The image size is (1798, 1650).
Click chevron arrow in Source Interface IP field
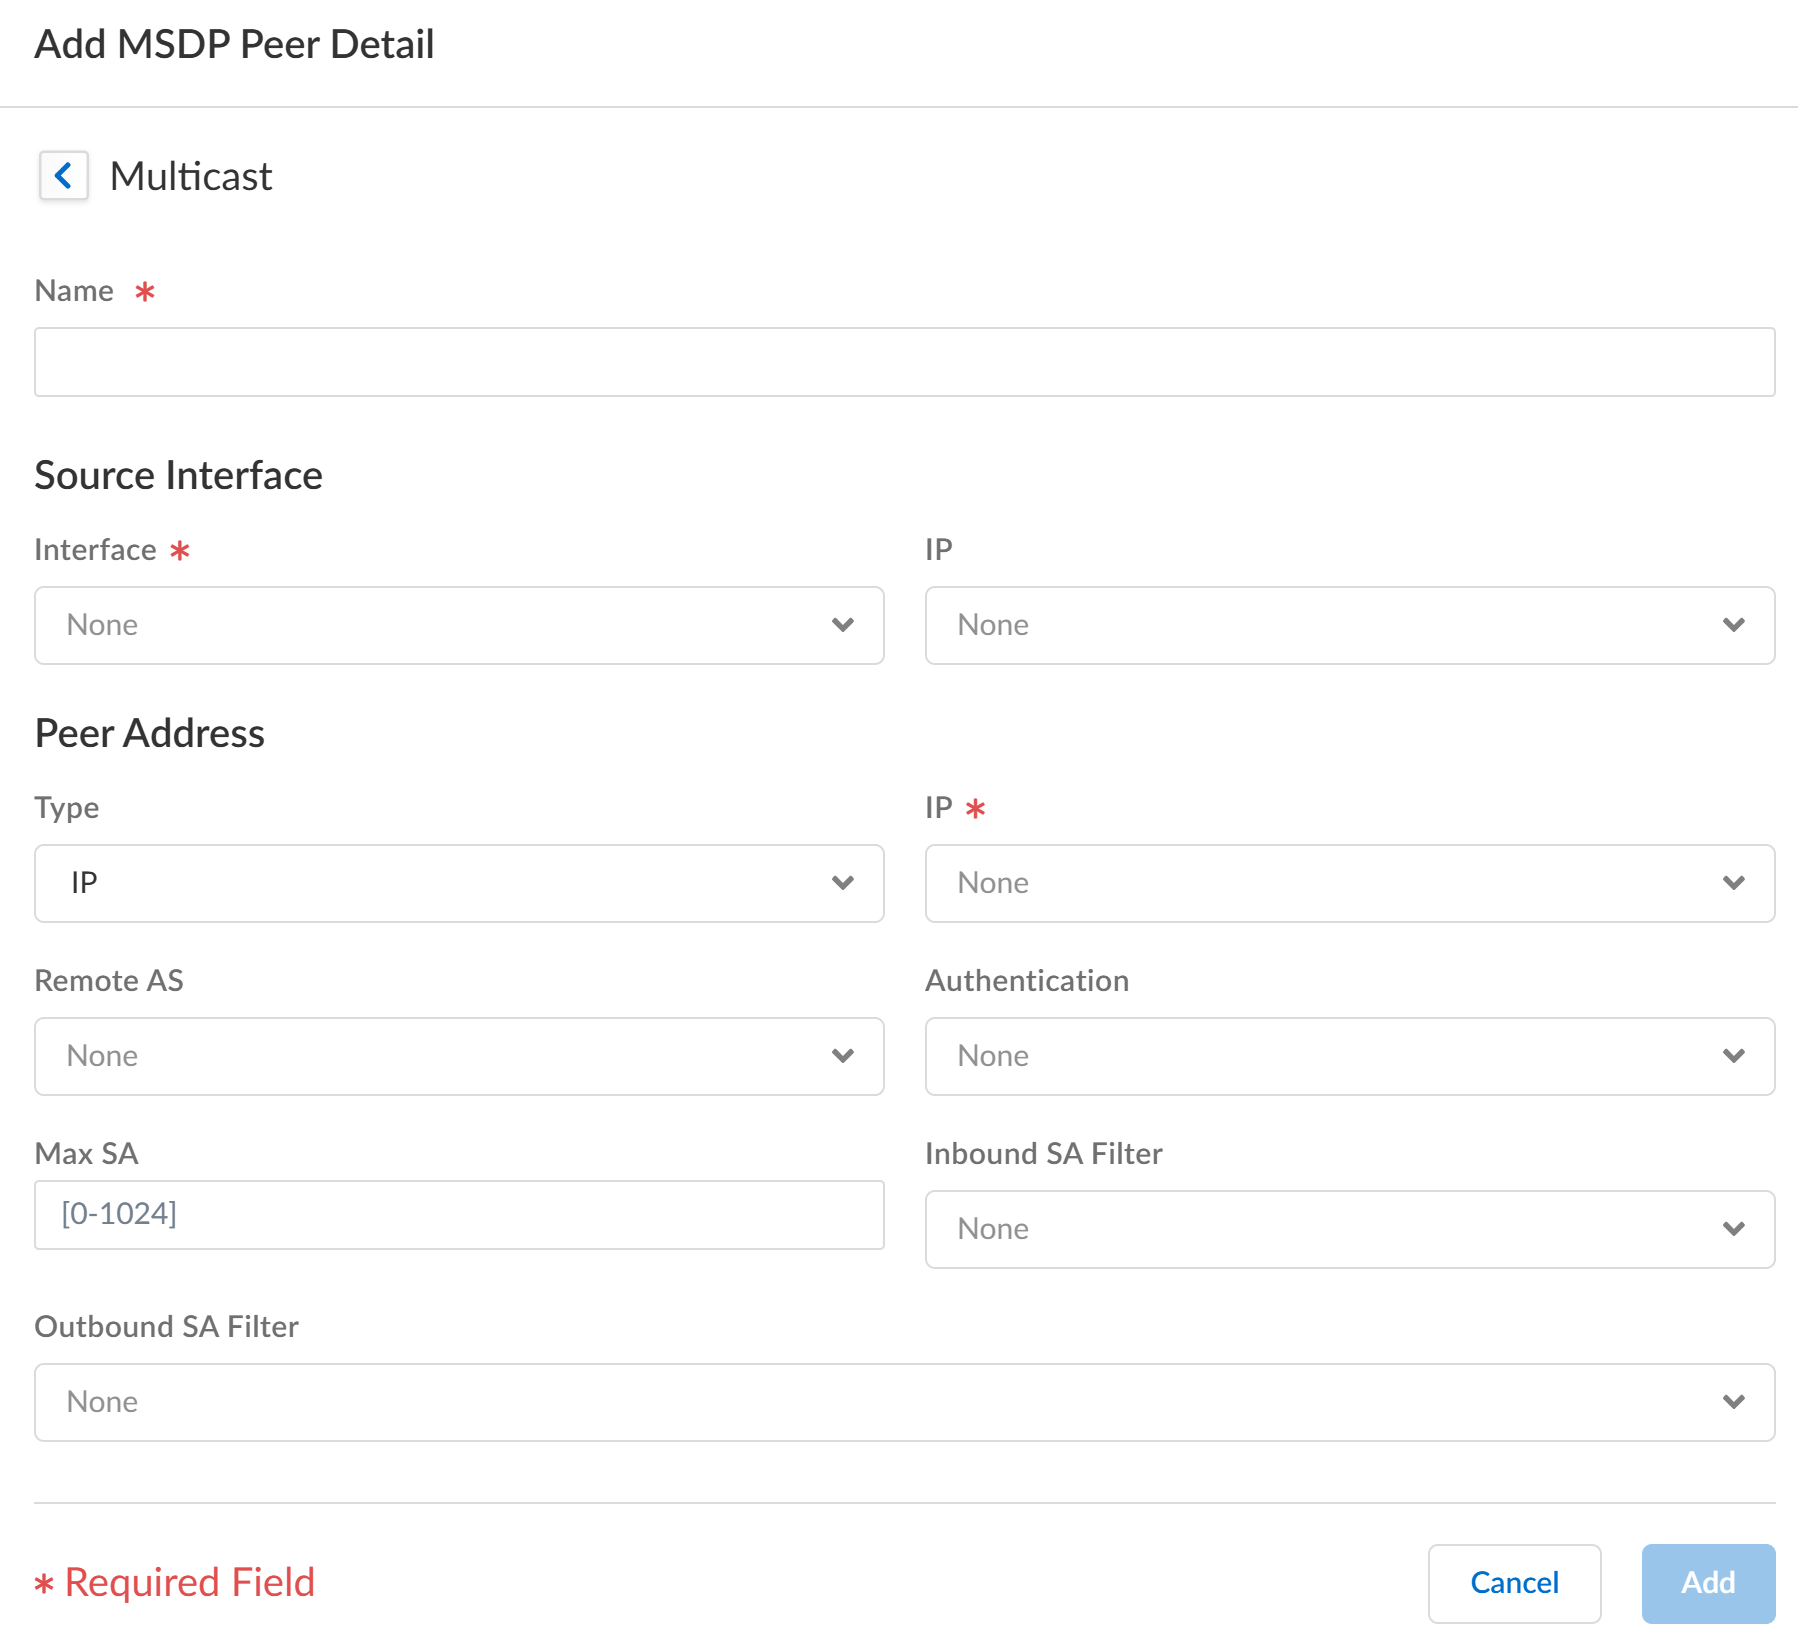pyautogui.click(x=1734, y=625)
